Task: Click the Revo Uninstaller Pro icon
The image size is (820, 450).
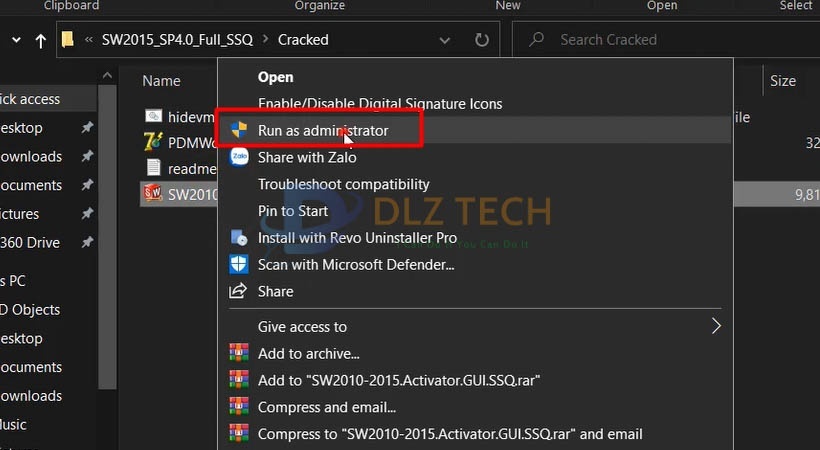Action: pyautogui.click(x=239, y=238)
